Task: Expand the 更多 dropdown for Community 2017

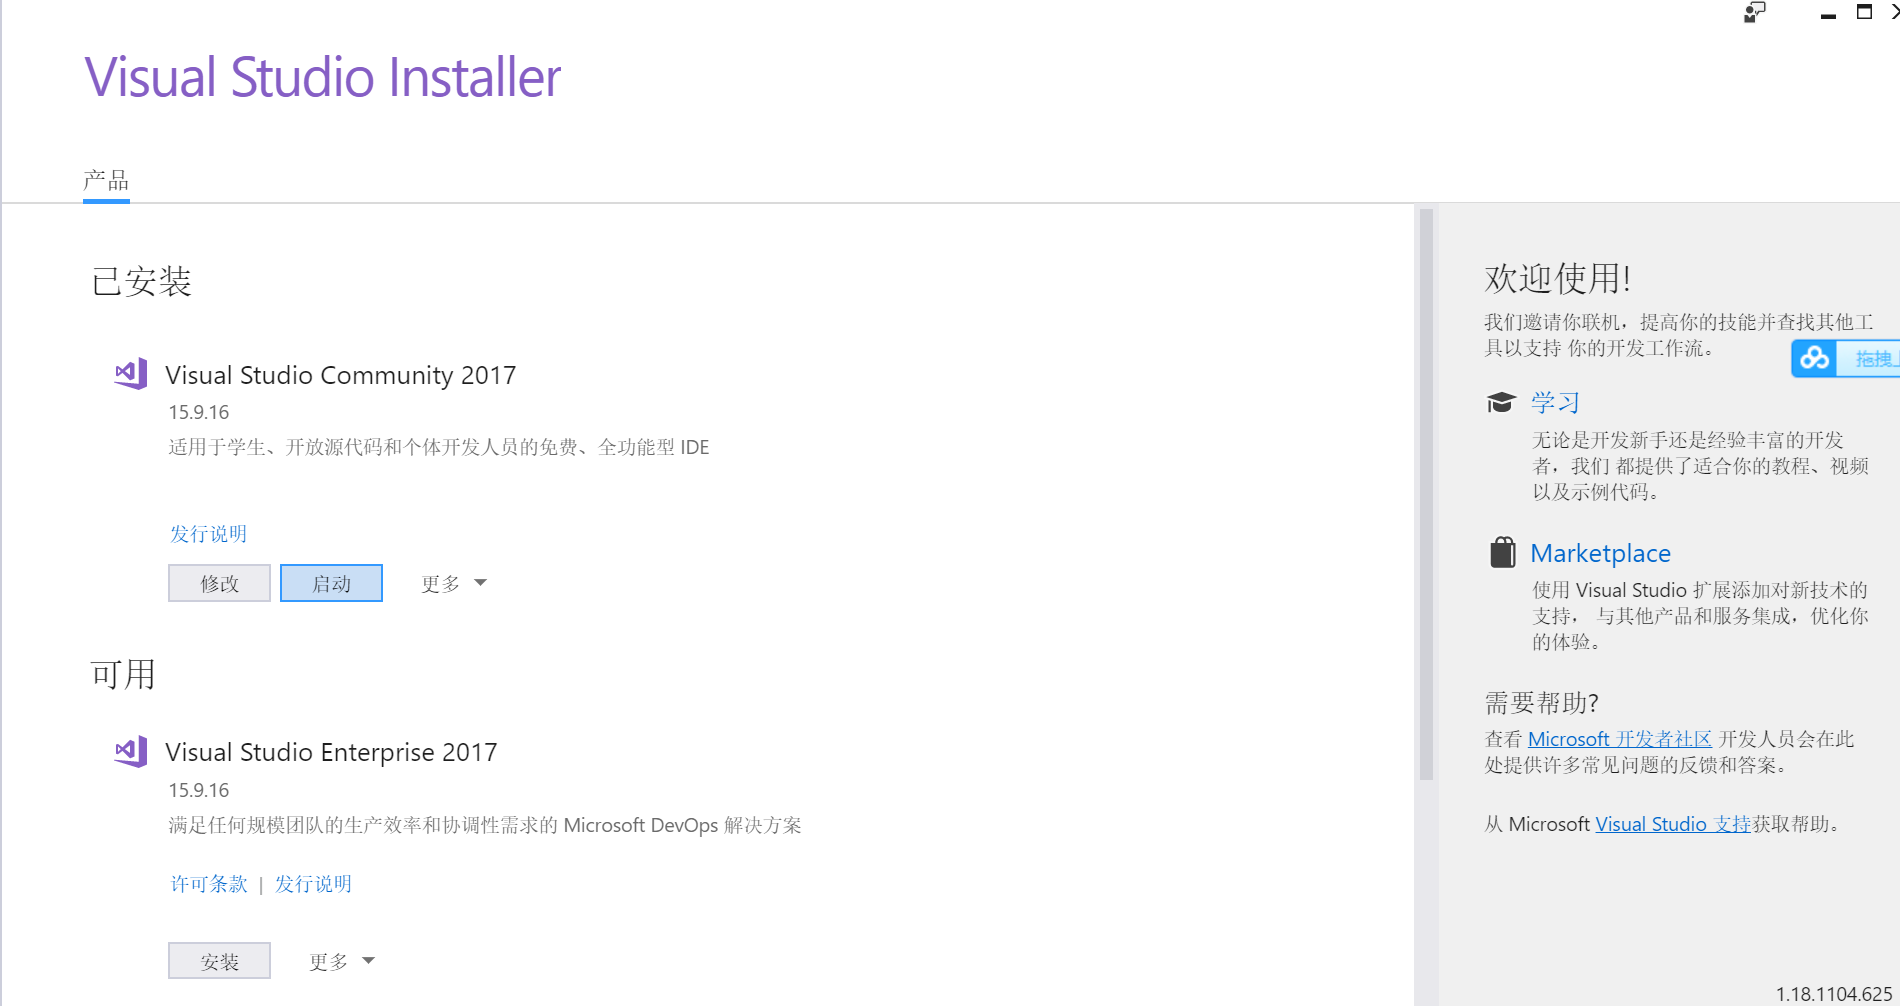Action: coord(453,583)
